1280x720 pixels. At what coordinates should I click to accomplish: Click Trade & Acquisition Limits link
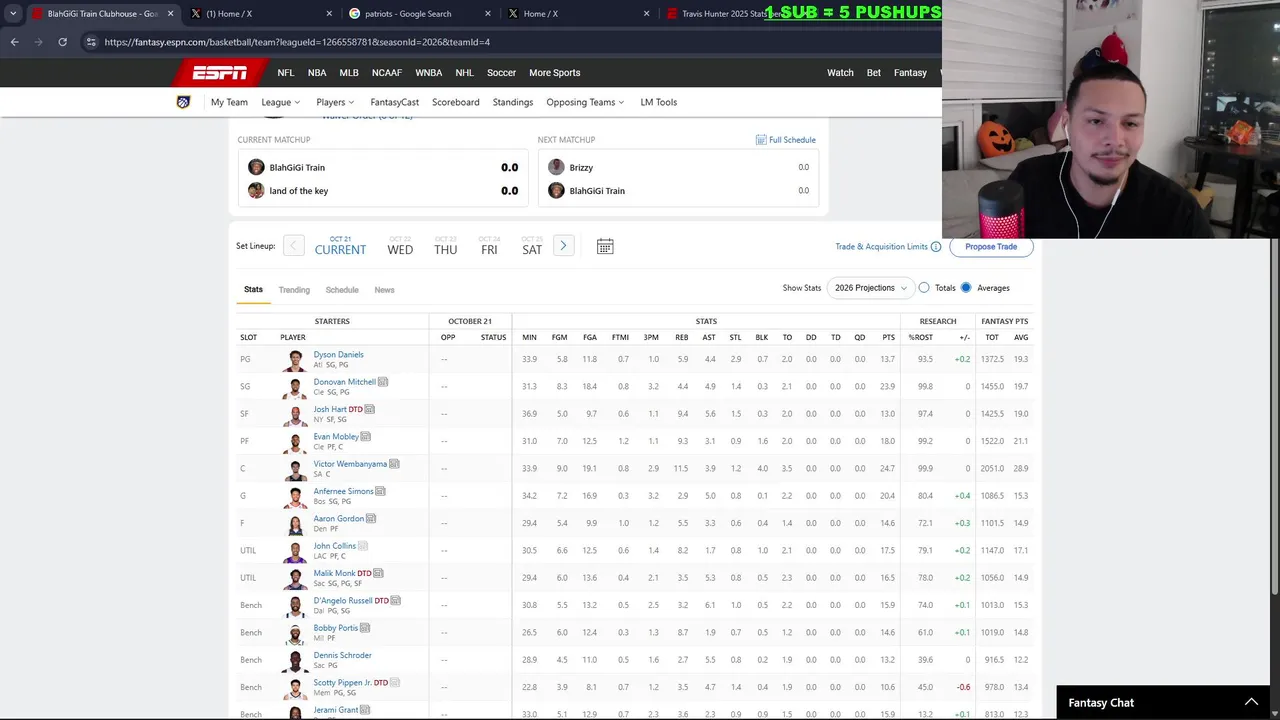pyautogui.click(x=882, y=247)
